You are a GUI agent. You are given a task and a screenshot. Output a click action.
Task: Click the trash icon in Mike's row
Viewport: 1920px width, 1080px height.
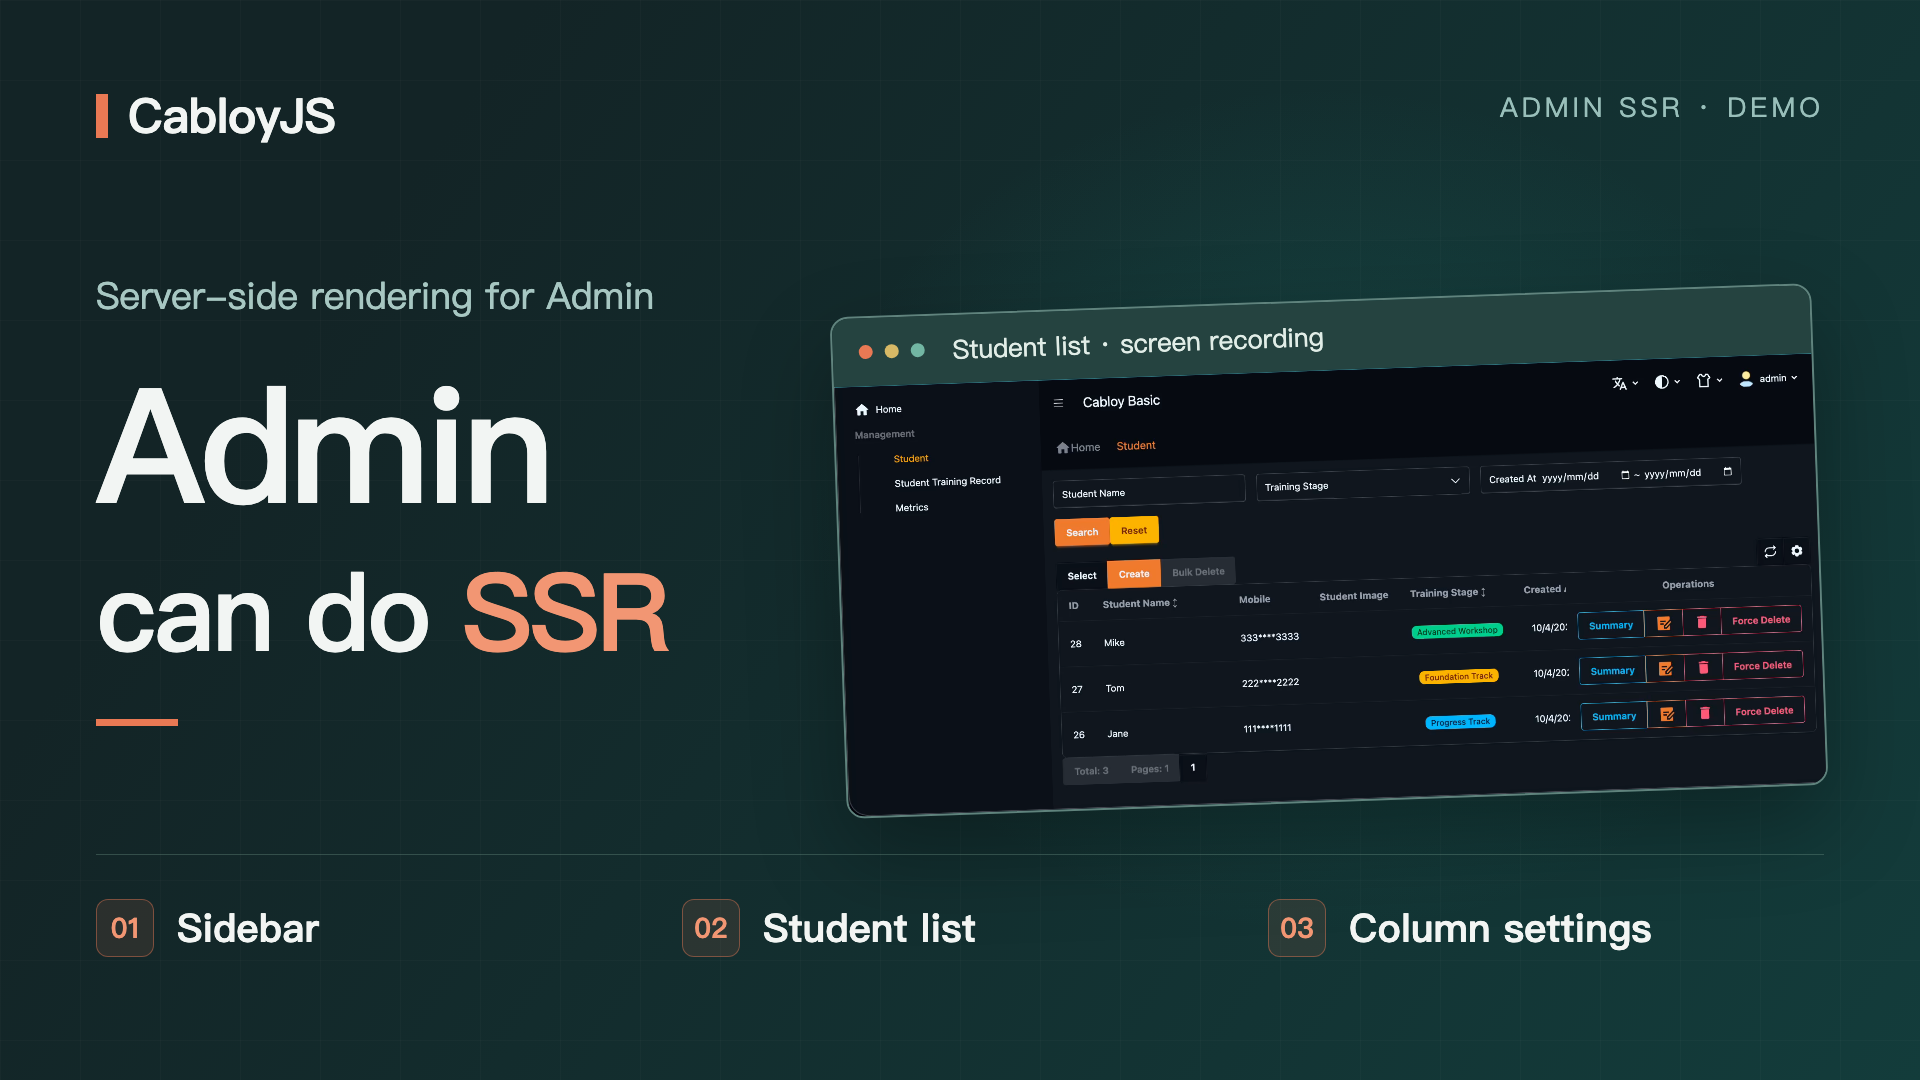(x=1702, y=622)
